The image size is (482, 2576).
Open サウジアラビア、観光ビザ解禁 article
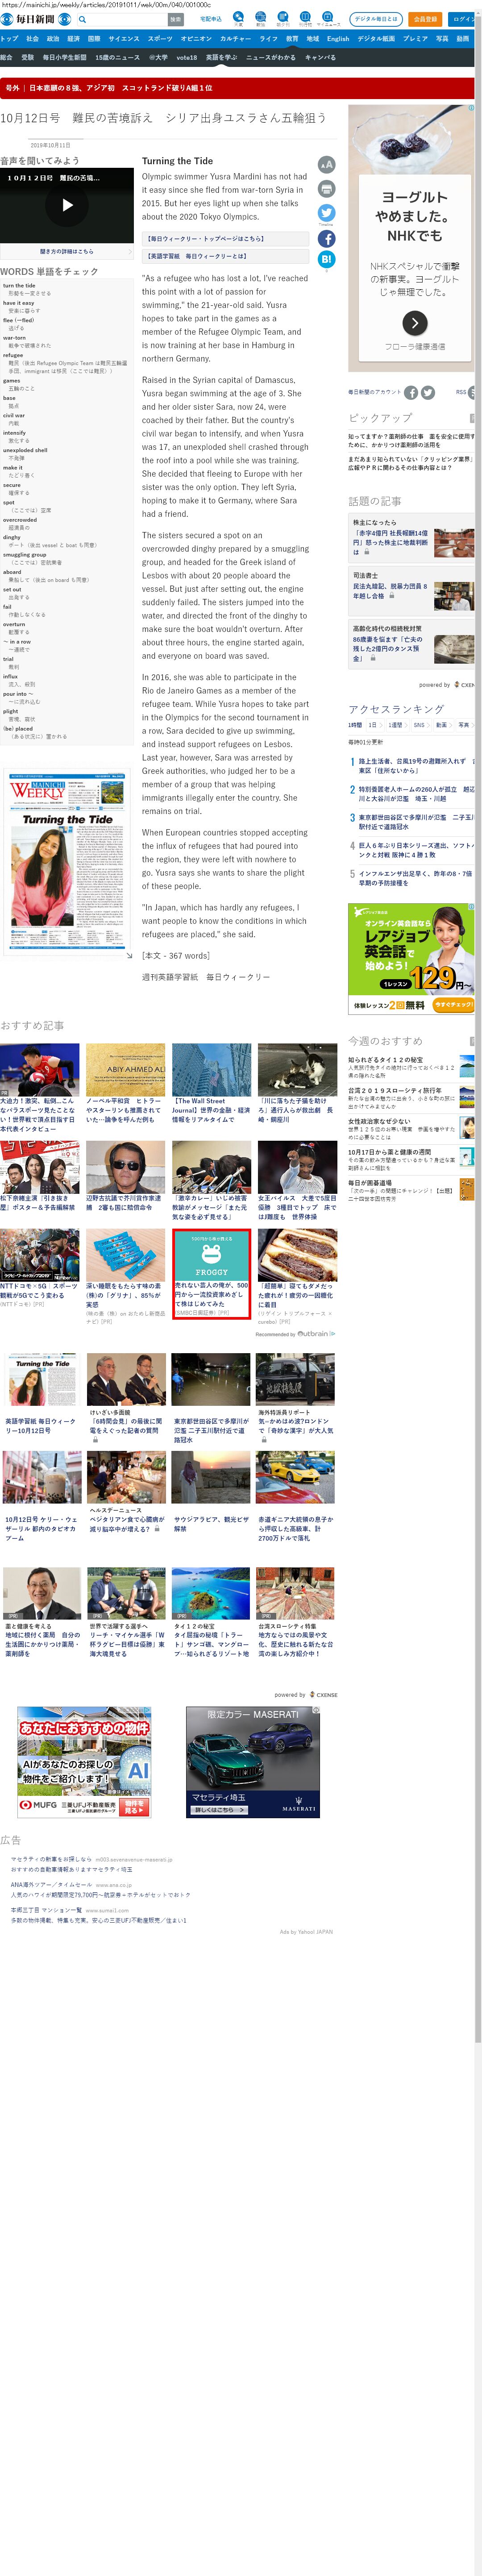pyautogui.click(x=211, y=1523)
